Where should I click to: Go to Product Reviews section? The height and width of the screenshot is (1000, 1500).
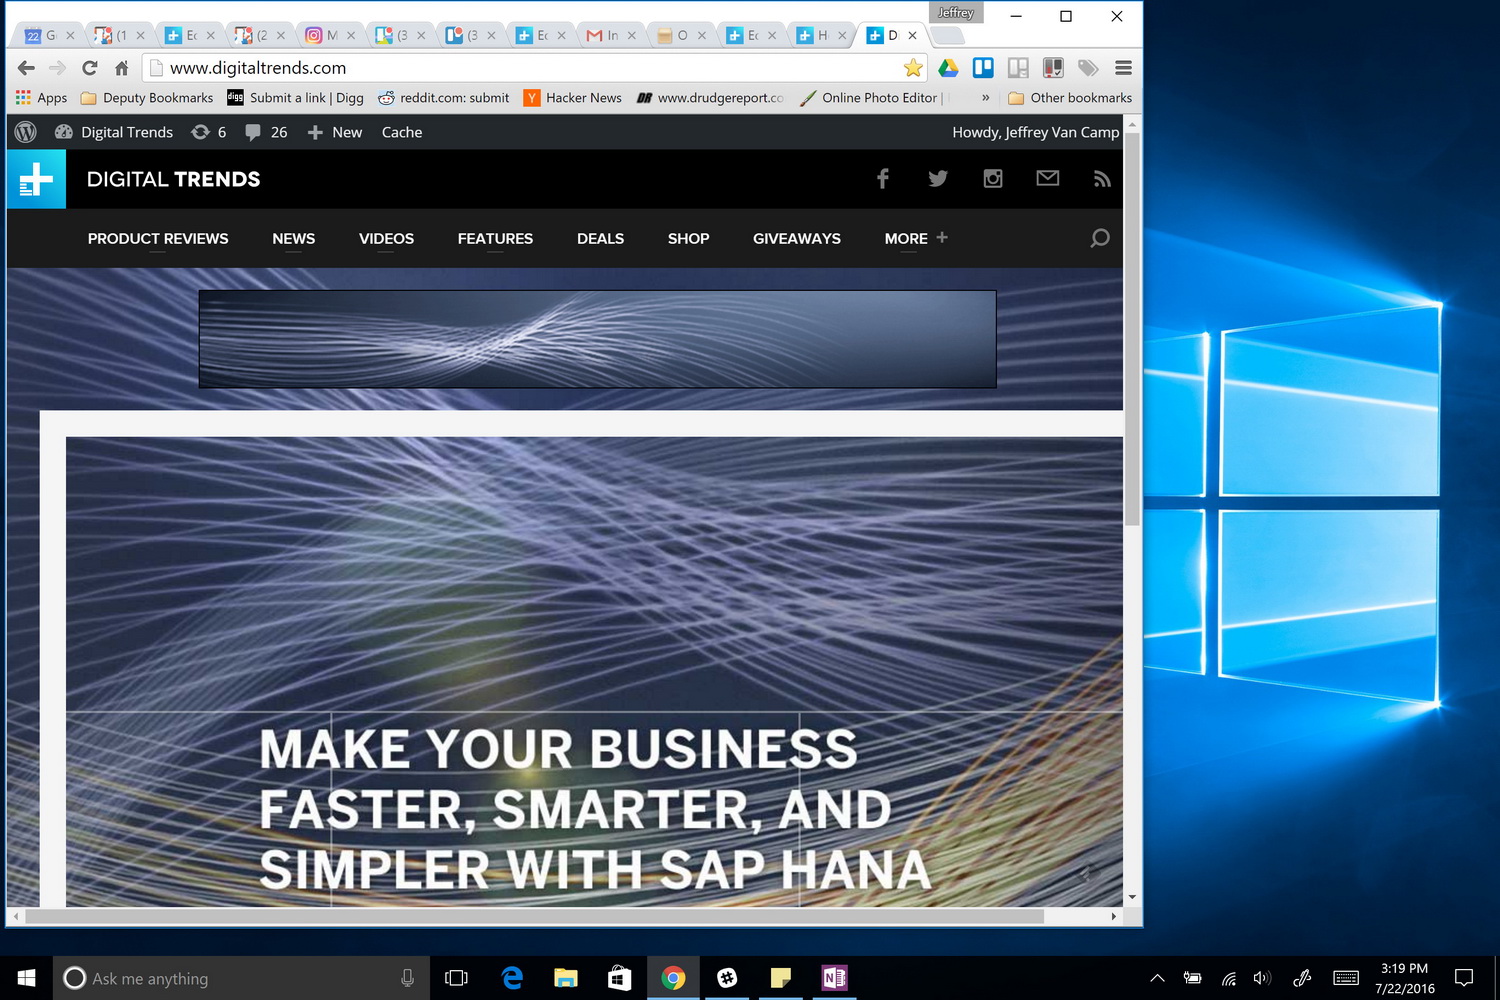click(x=158, y=239)
